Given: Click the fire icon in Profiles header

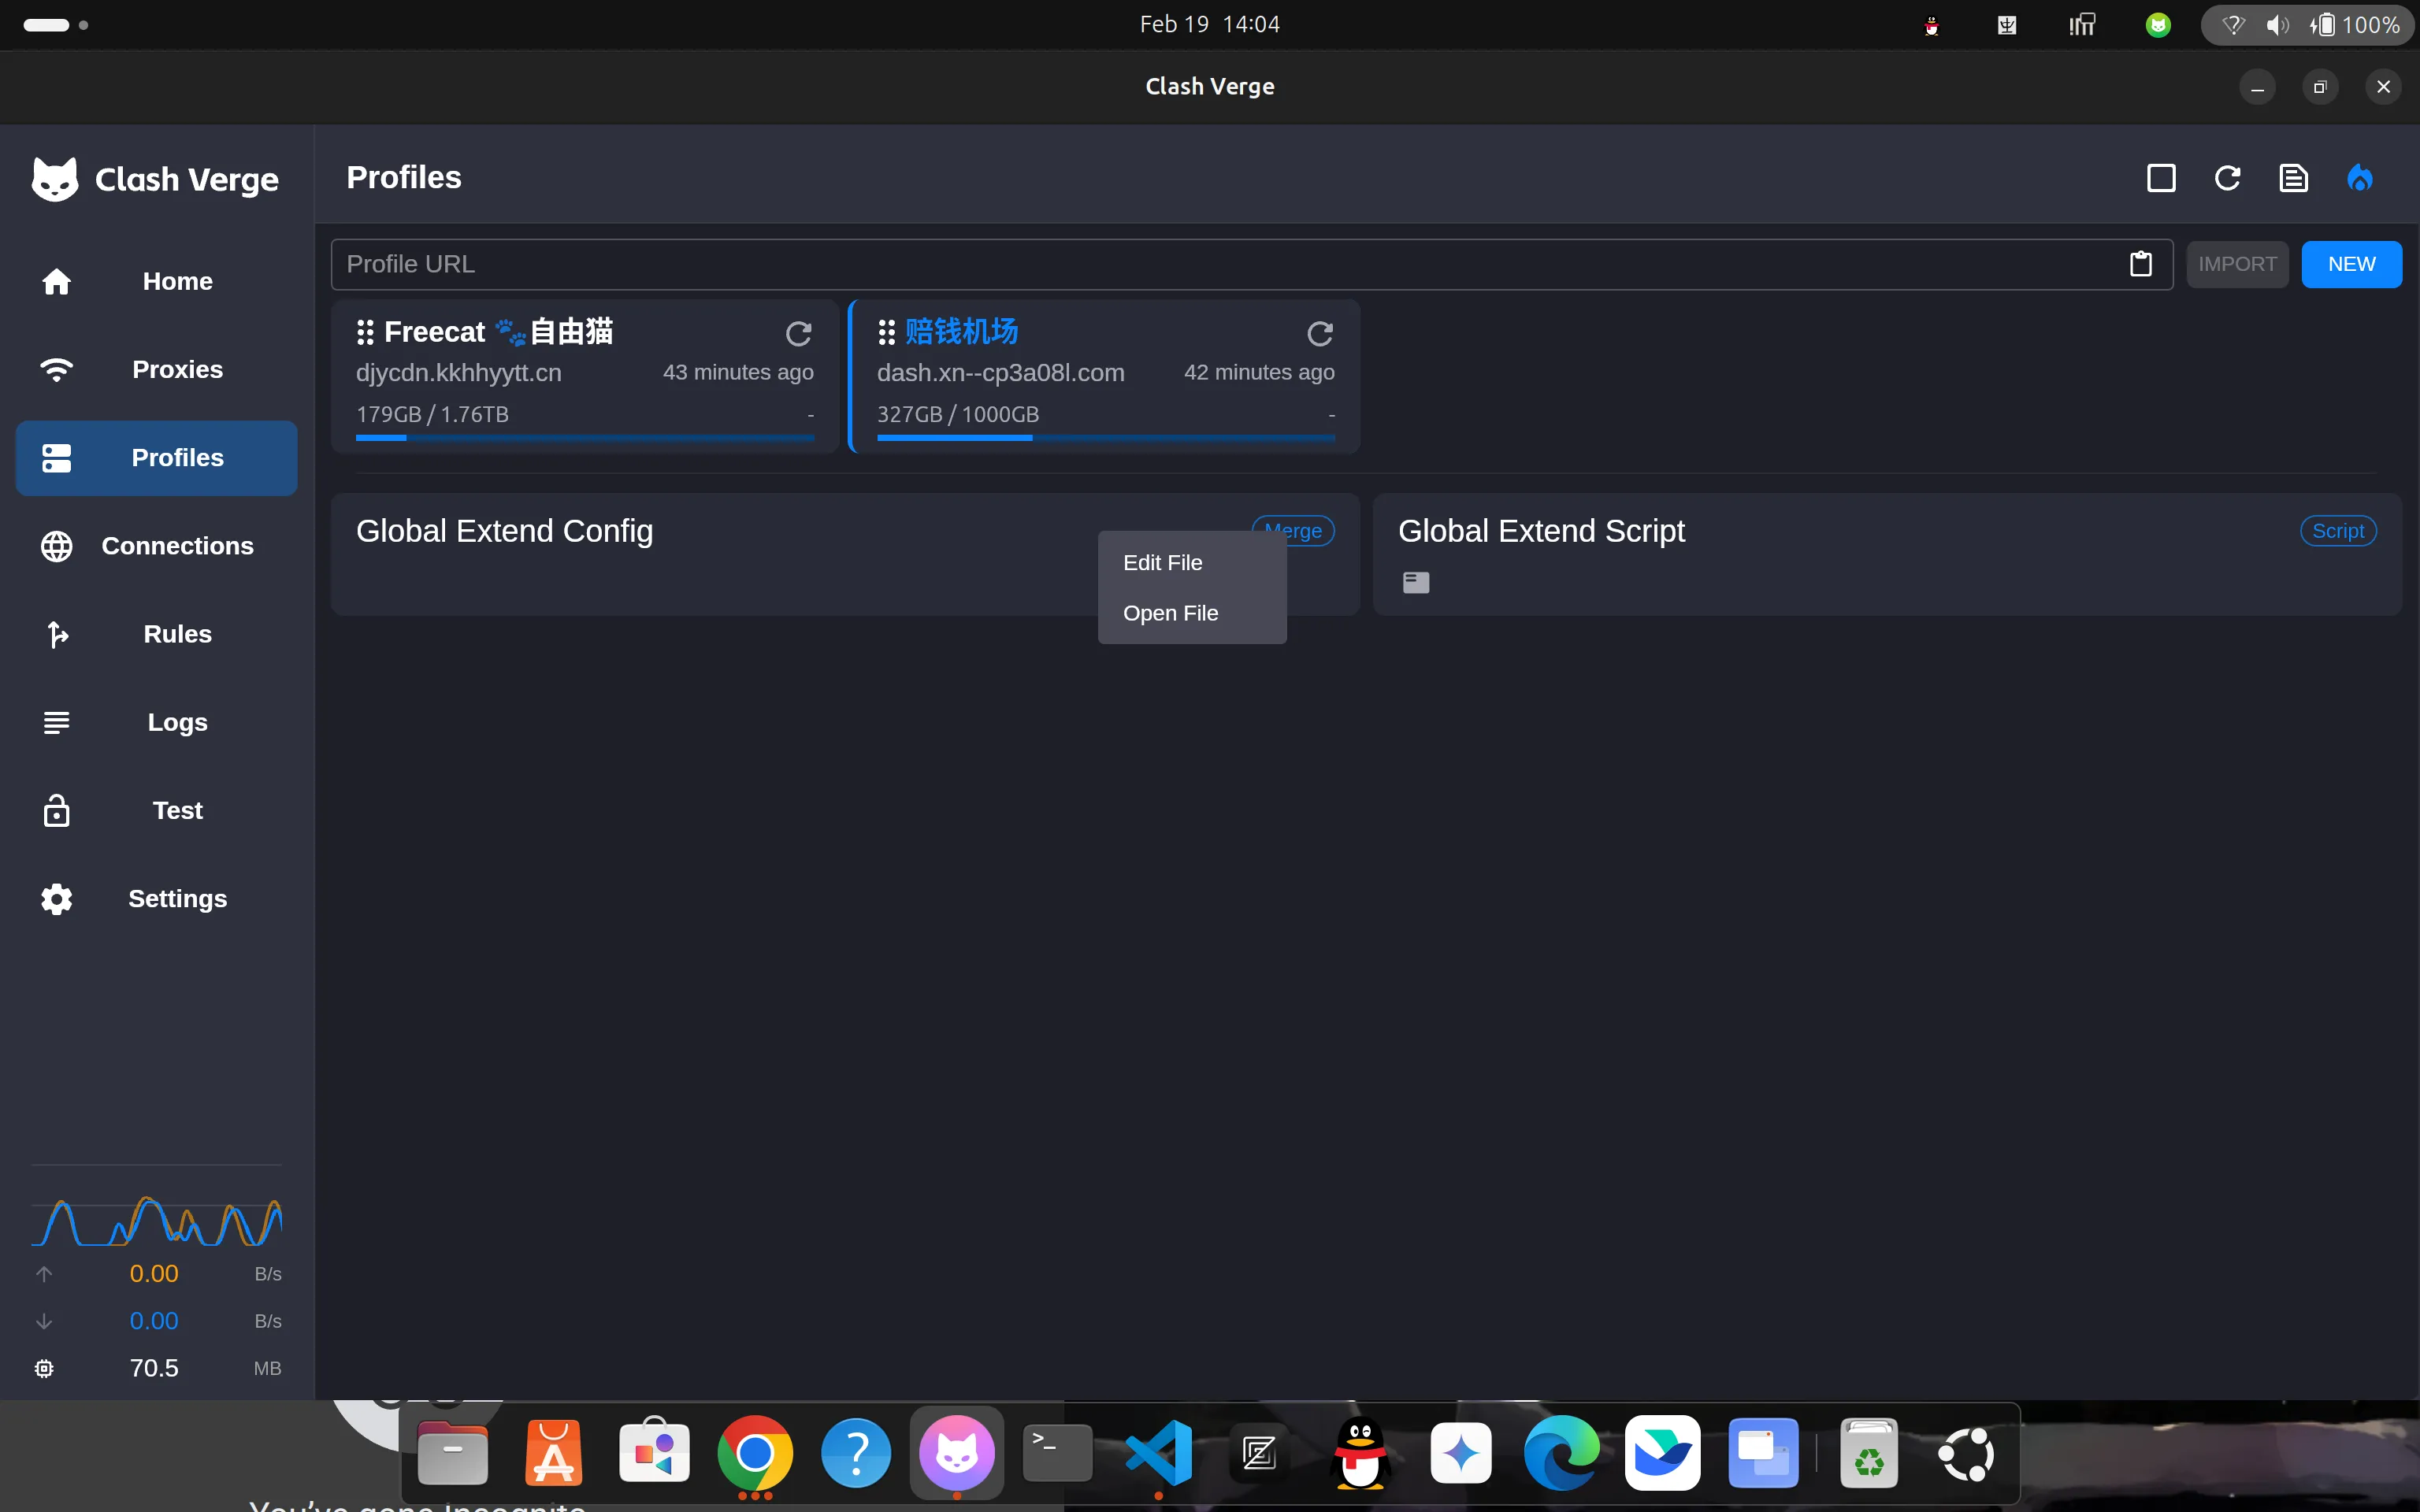Looking at the screenshot, I should pyautogui.click(x=2359, y=179).
